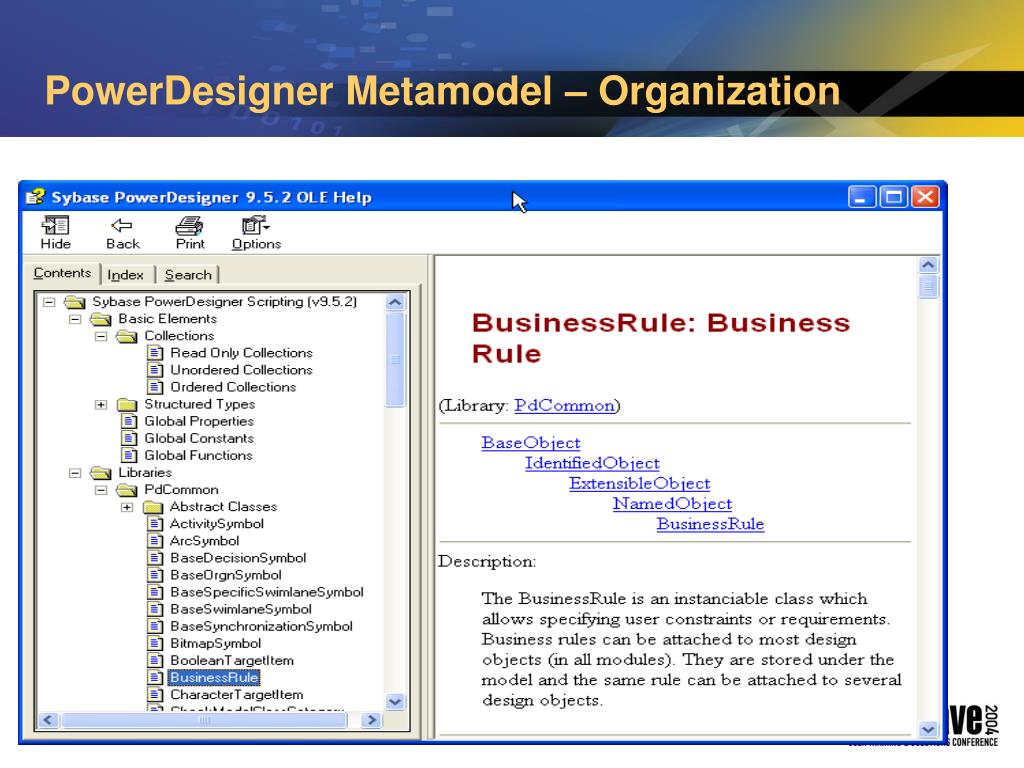1024x768 pixels.
Task: Click the Global Constants page icon
Action: coord(129,438)
